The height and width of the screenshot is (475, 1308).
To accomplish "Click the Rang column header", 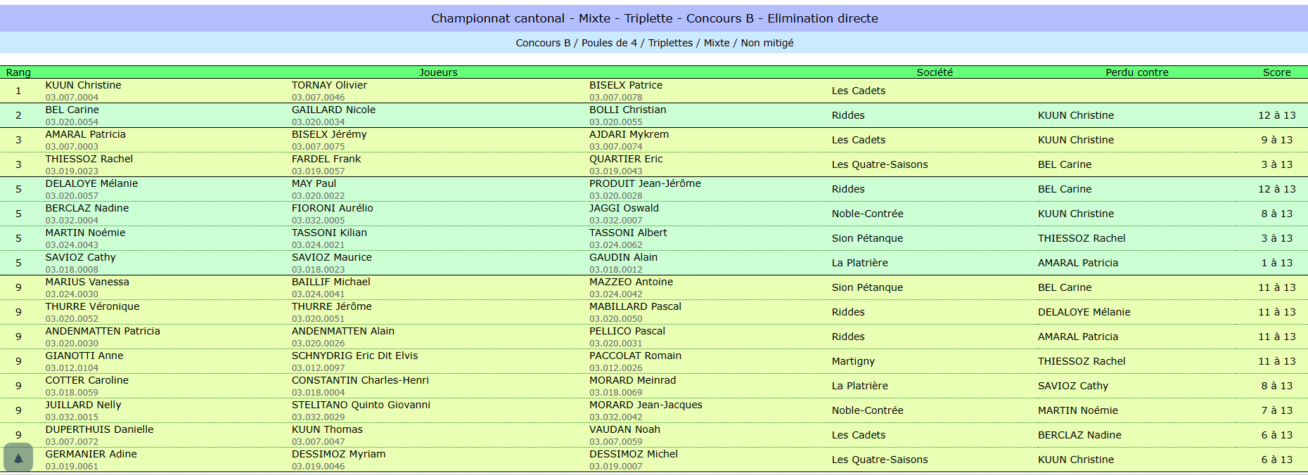I will point(18,72).
